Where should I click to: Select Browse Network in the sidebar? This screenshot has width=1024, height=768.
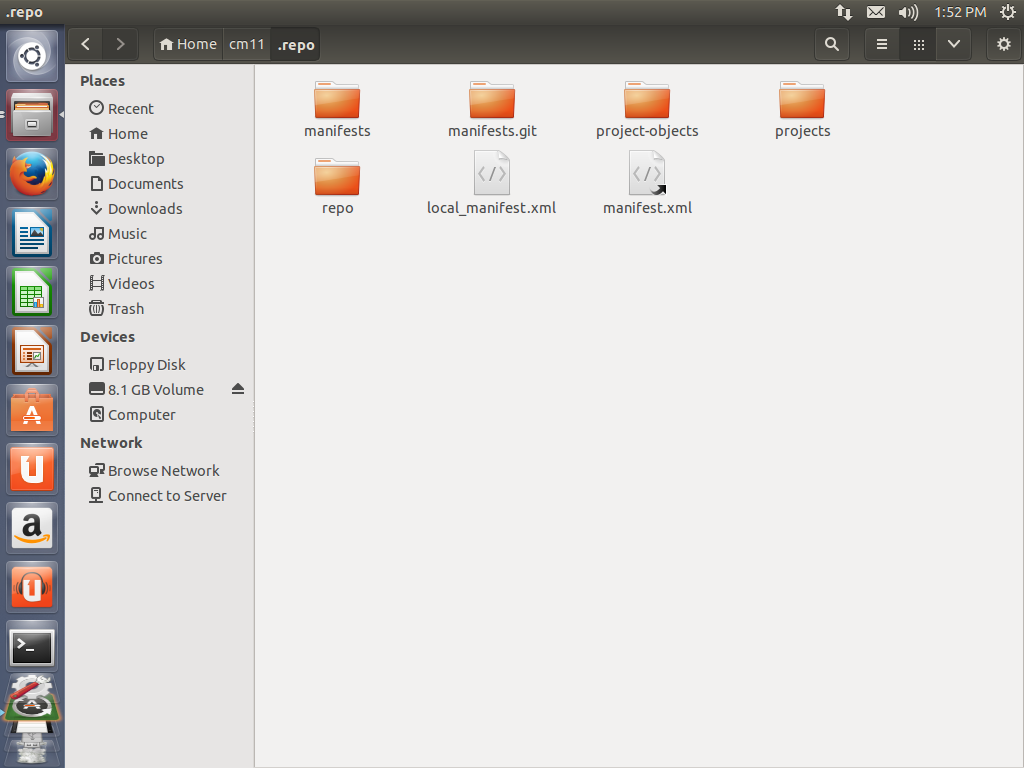[160, 471]
